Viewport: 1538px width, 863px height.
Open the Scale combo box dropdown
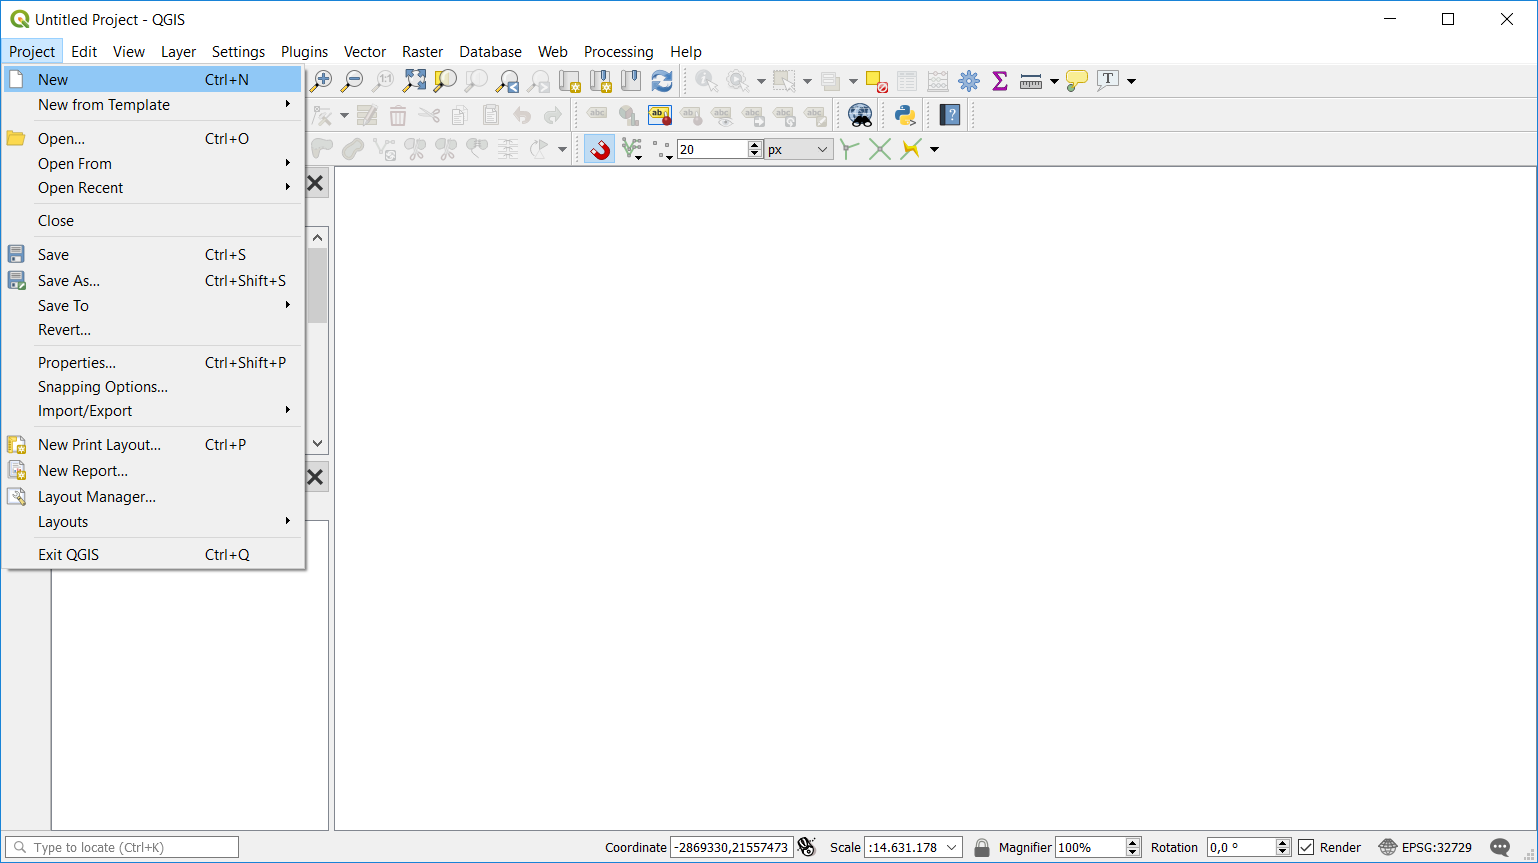pyautogui.click(x=951, y=847)
